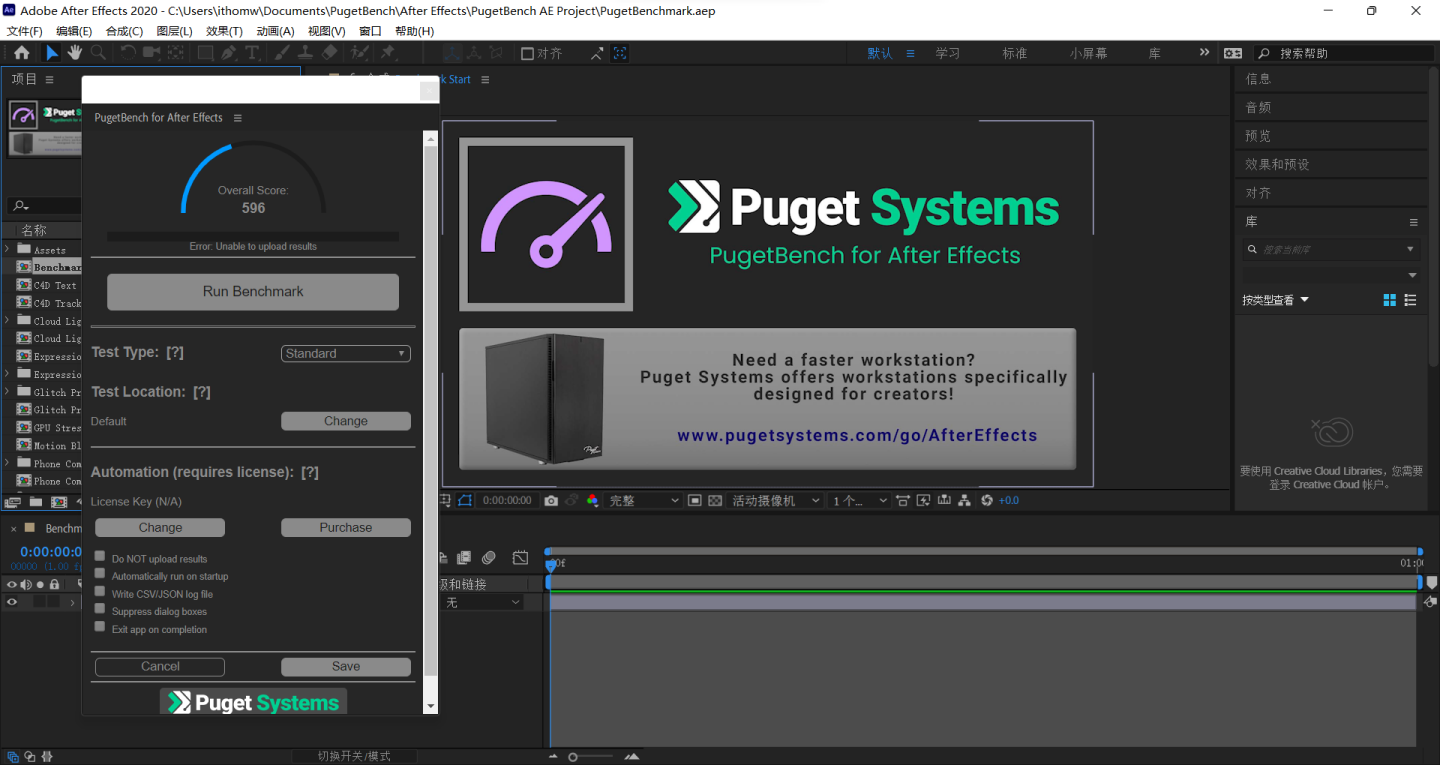The image size is (1440, 765).
Task: Select the Rectangle shape tool
Action: pos(205,53)
